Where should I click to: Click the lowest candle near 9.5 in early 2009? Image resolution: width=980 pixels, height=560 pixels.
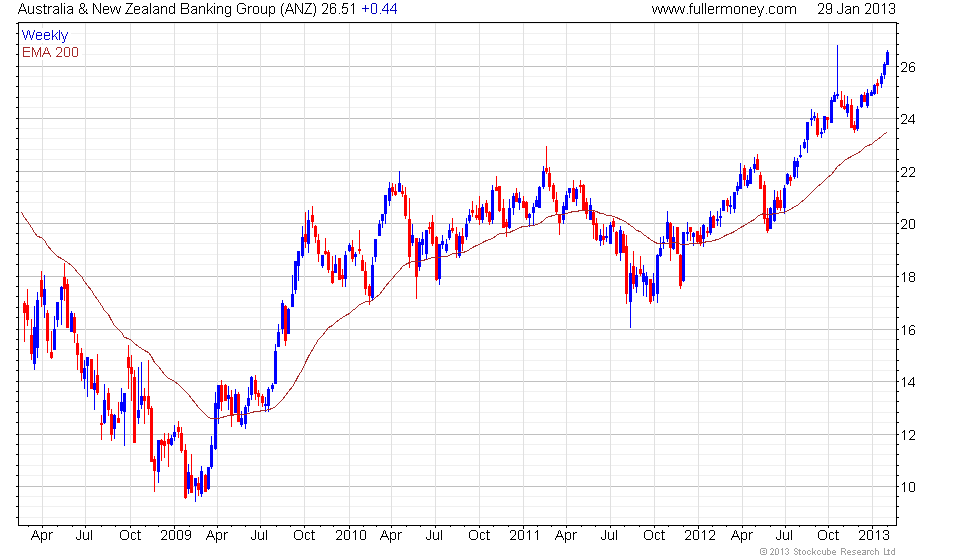[195, 489]
